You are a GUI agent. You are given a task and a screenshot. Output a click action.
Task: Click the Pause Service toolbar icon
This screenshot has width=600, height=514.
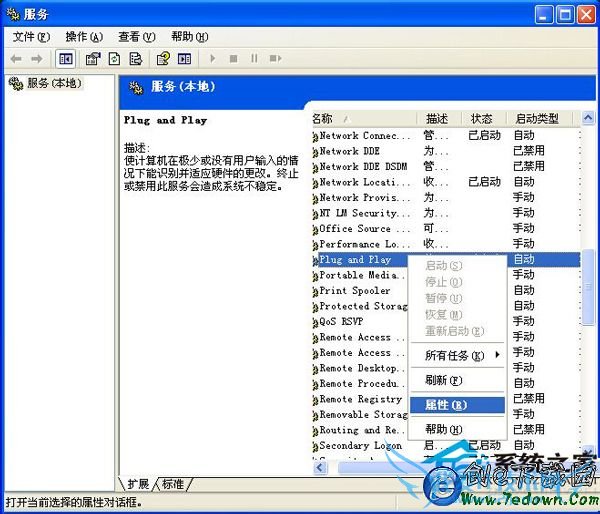(254, 59)
